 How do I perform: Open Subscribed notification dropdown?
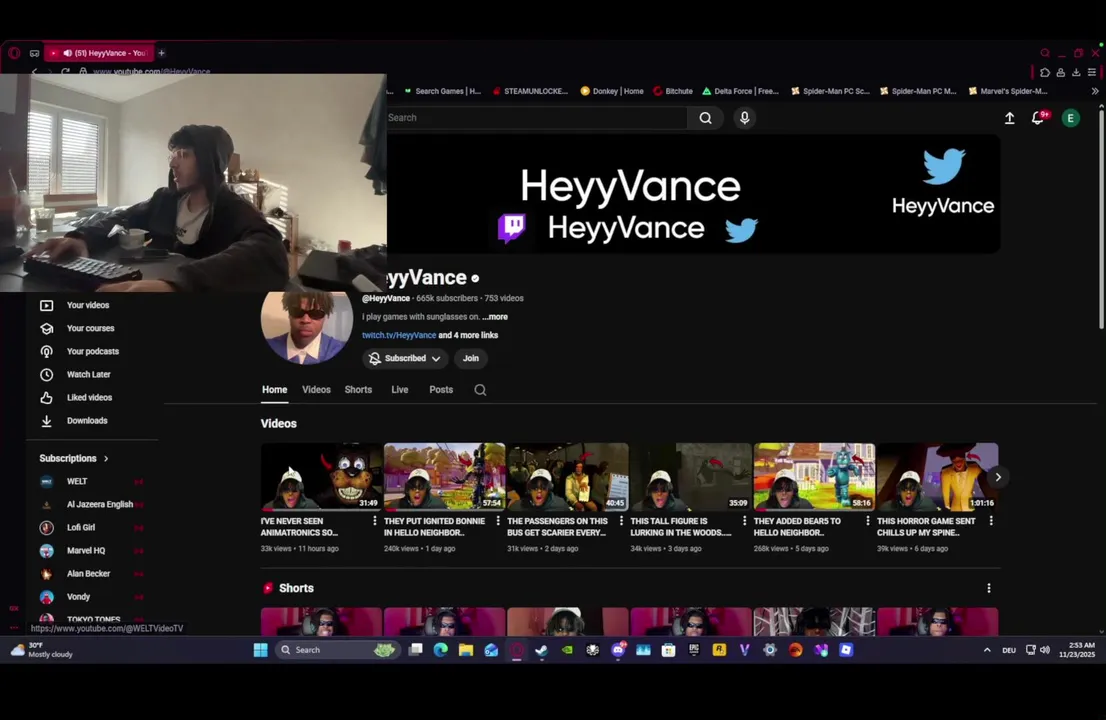coord(406,358)
